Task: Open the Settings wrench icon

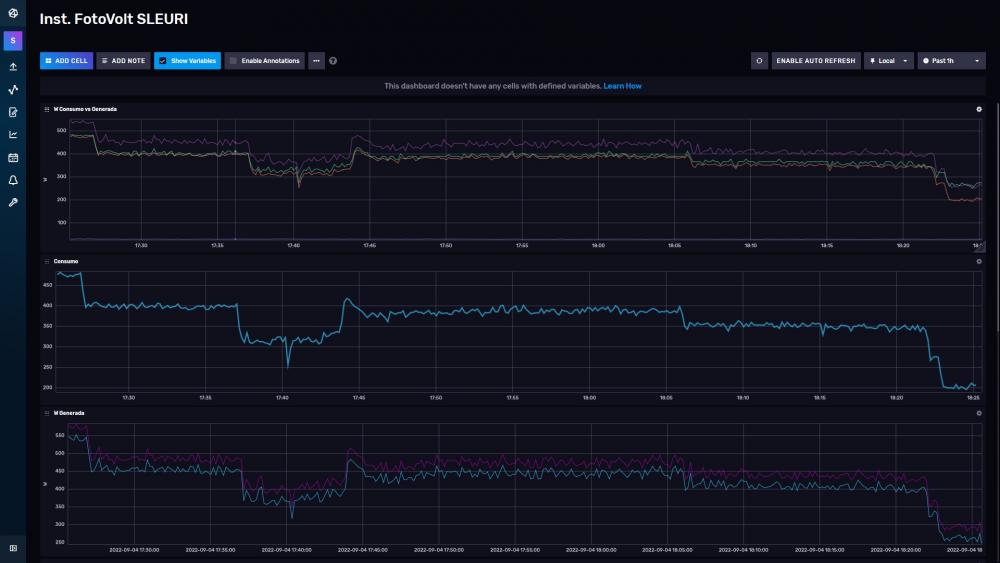Action: tap(13, 203)
